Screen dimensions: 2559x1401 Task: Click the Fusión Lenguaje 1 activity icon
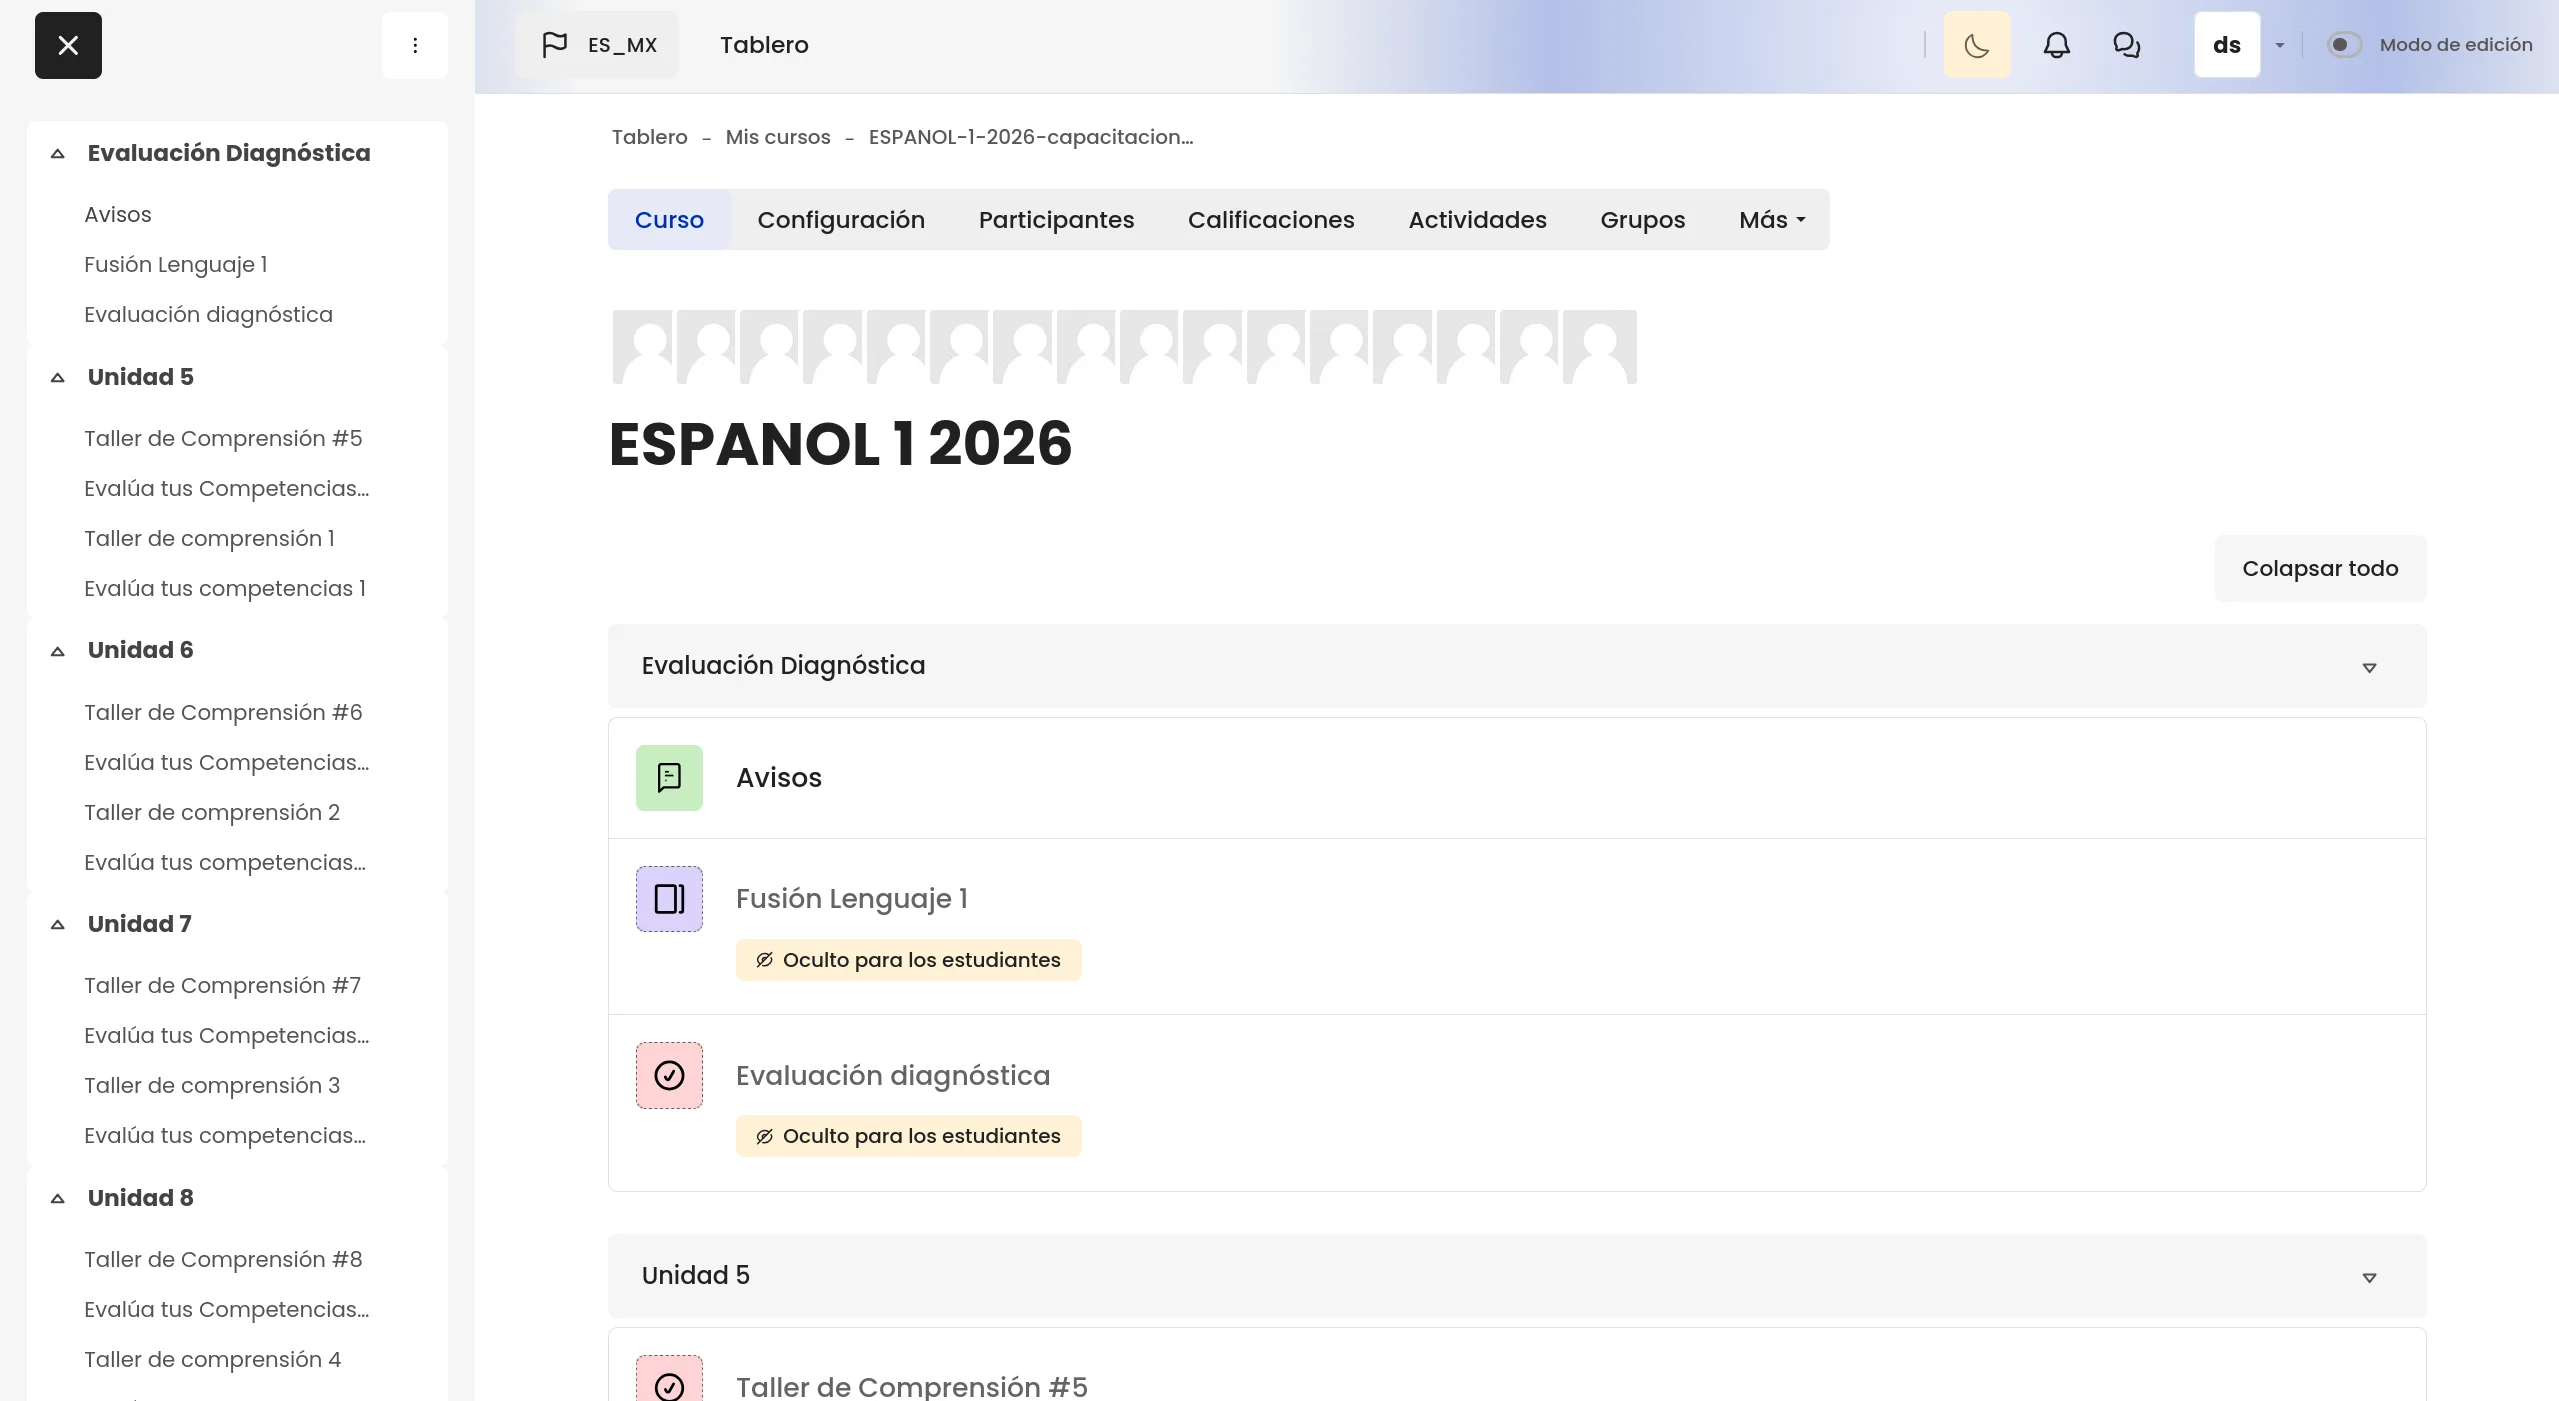coord(669,899)
